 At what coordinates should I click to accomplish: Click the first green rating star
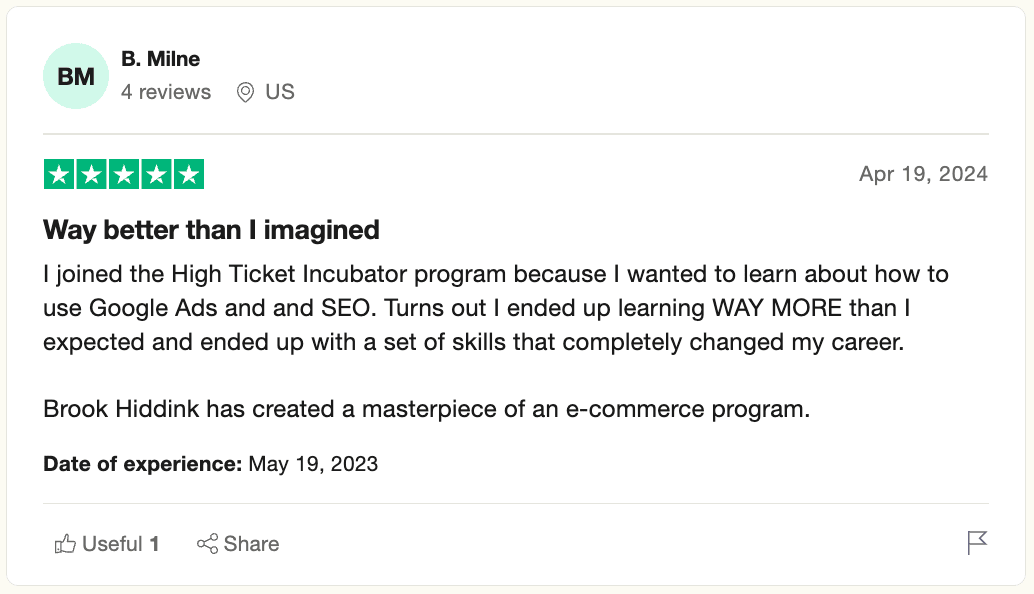coord(59,175)
